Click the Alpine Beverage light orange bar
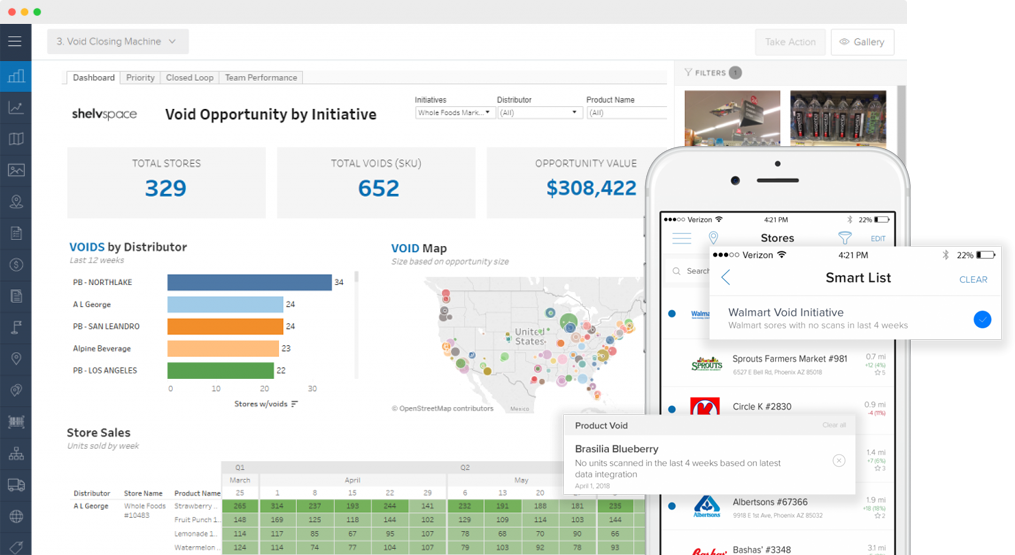The width and height of the screenshot is (1015, 555). [x=223, y=348]
